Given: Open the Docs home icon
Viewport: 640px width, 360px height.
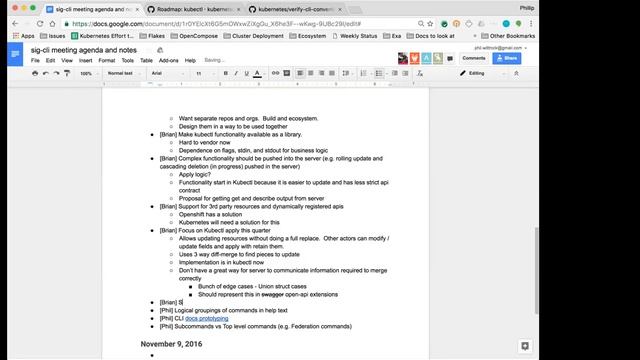Looking at the screenshot, I should pos(15,54).
